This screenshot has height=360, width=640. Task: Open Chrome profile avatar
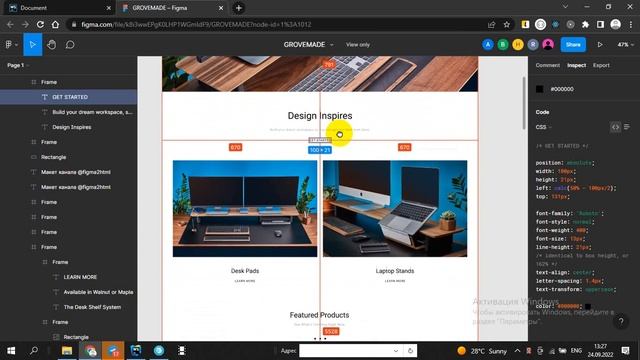point(616,24)
